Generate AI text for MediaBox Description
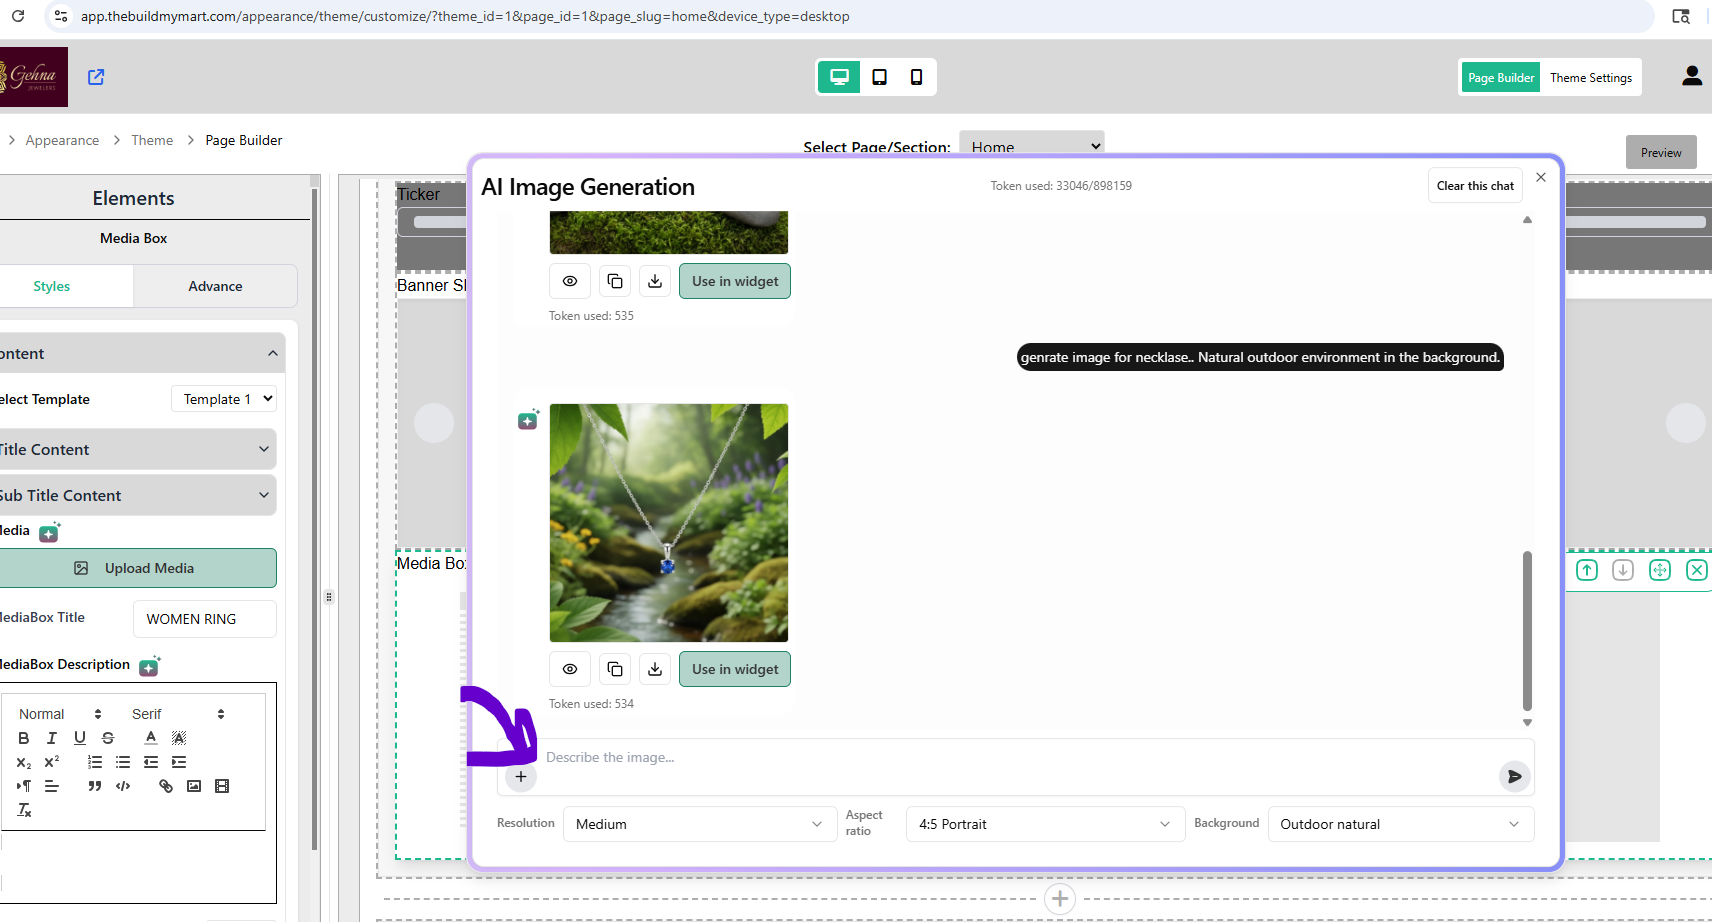Image resolution: width=1712 pixels, height=922 pixels. tap(149, 666)
